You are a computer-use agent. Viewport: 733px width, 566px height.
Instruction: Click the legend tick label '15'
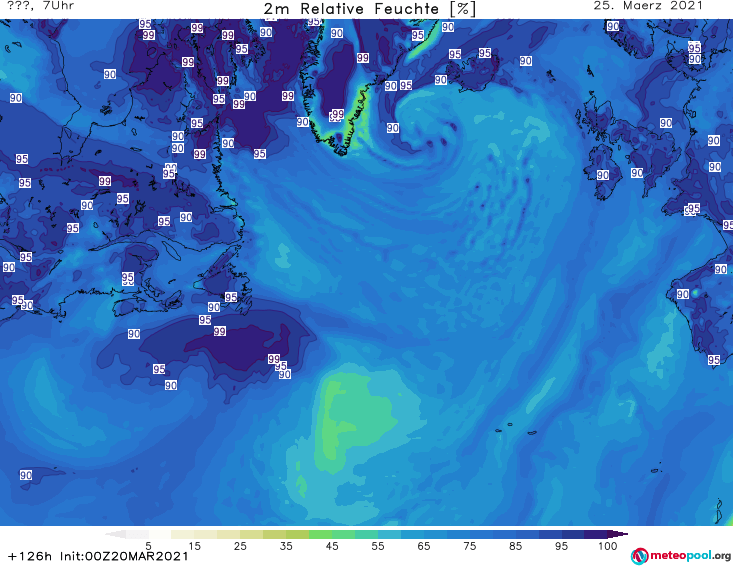point(194,545)
